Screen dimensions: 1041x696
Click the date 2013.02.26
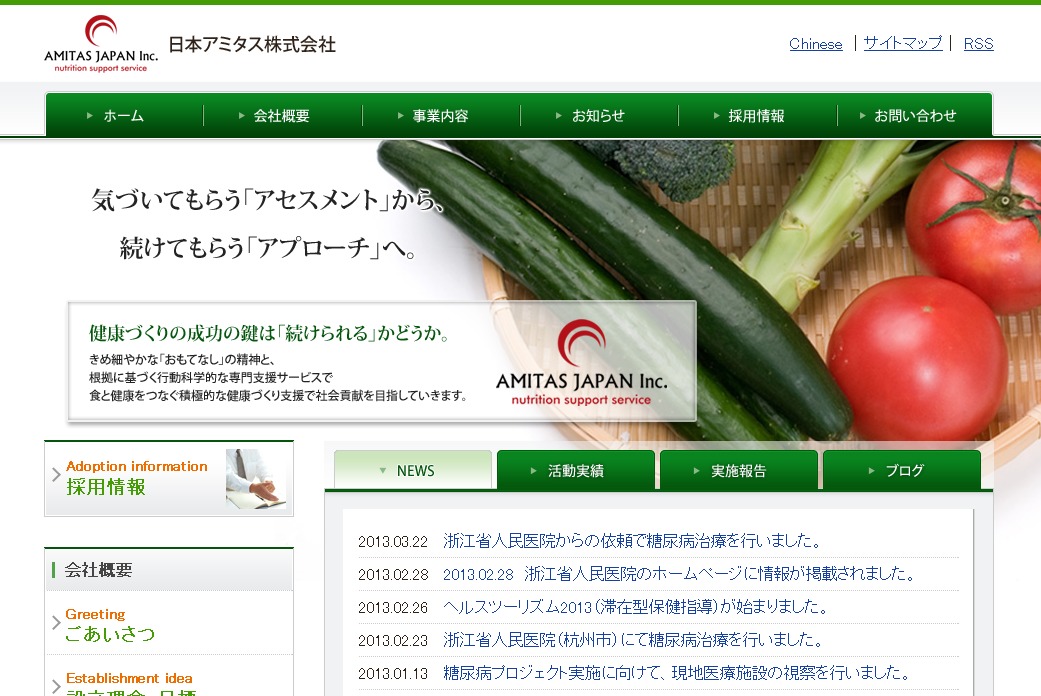[393, 608]
